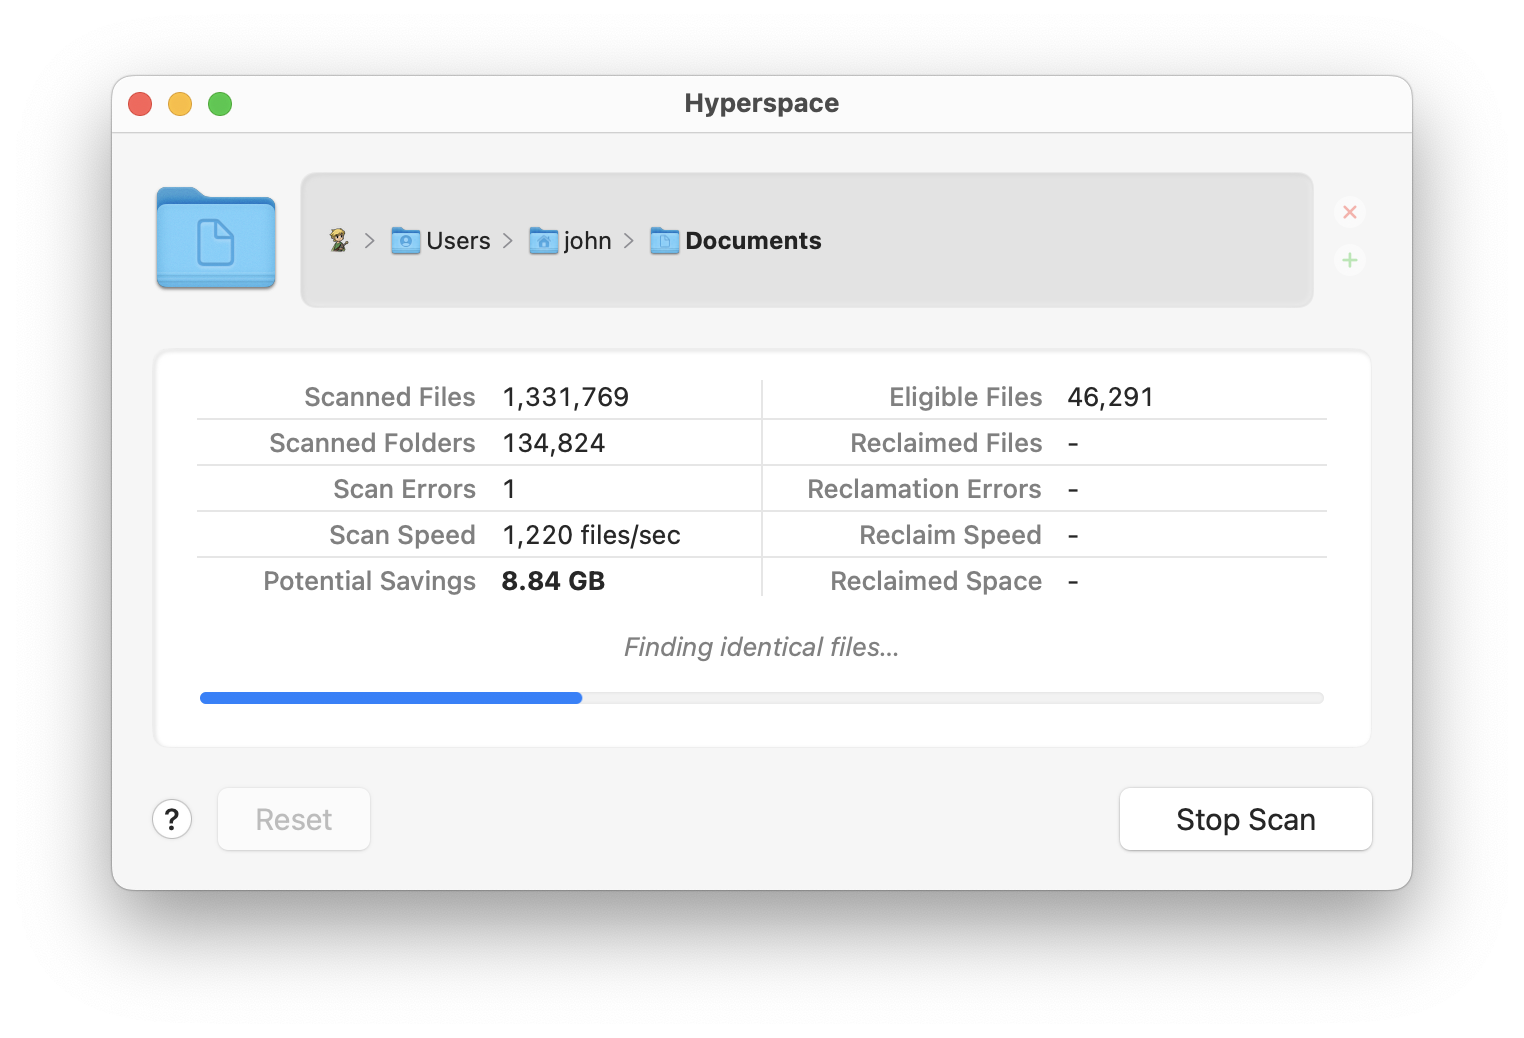This screenshot has width=1524, height=1038.
Task: Click the pixel-art user avatar in the path
Action: click(x=340, y=241)
